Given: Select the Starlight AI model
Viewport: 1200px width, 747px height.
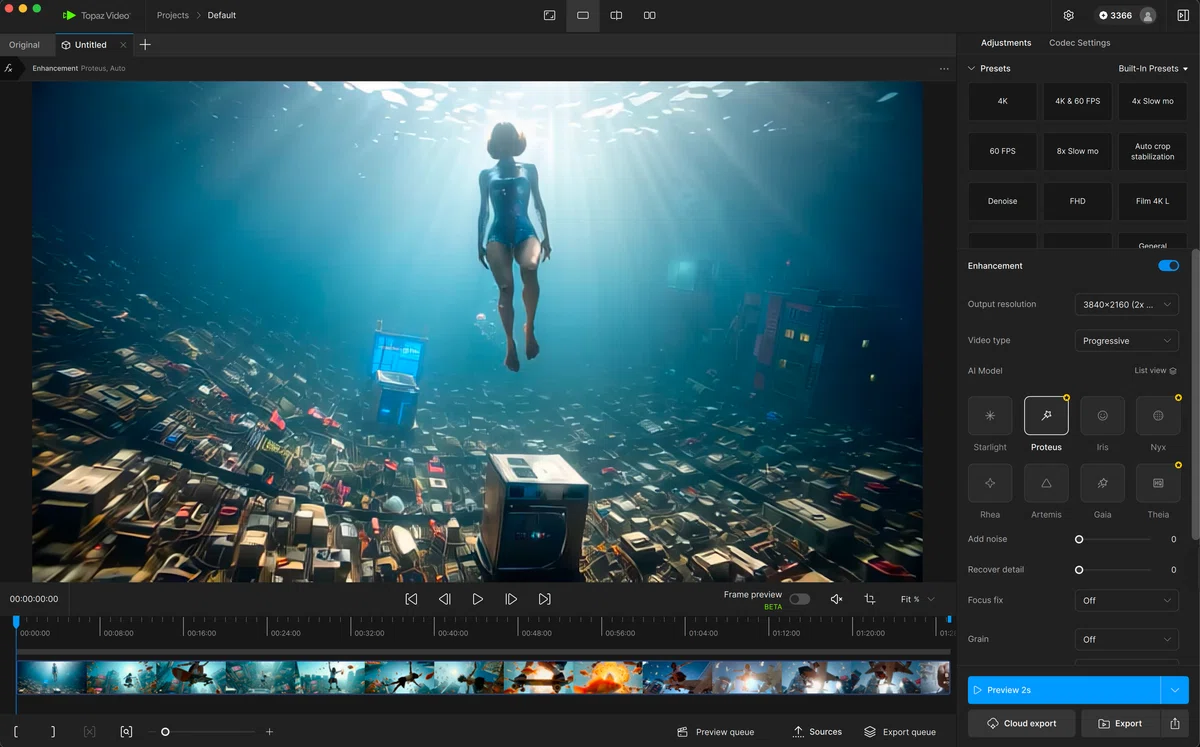Looking at the screenshot, I should (x=990, y=415).
